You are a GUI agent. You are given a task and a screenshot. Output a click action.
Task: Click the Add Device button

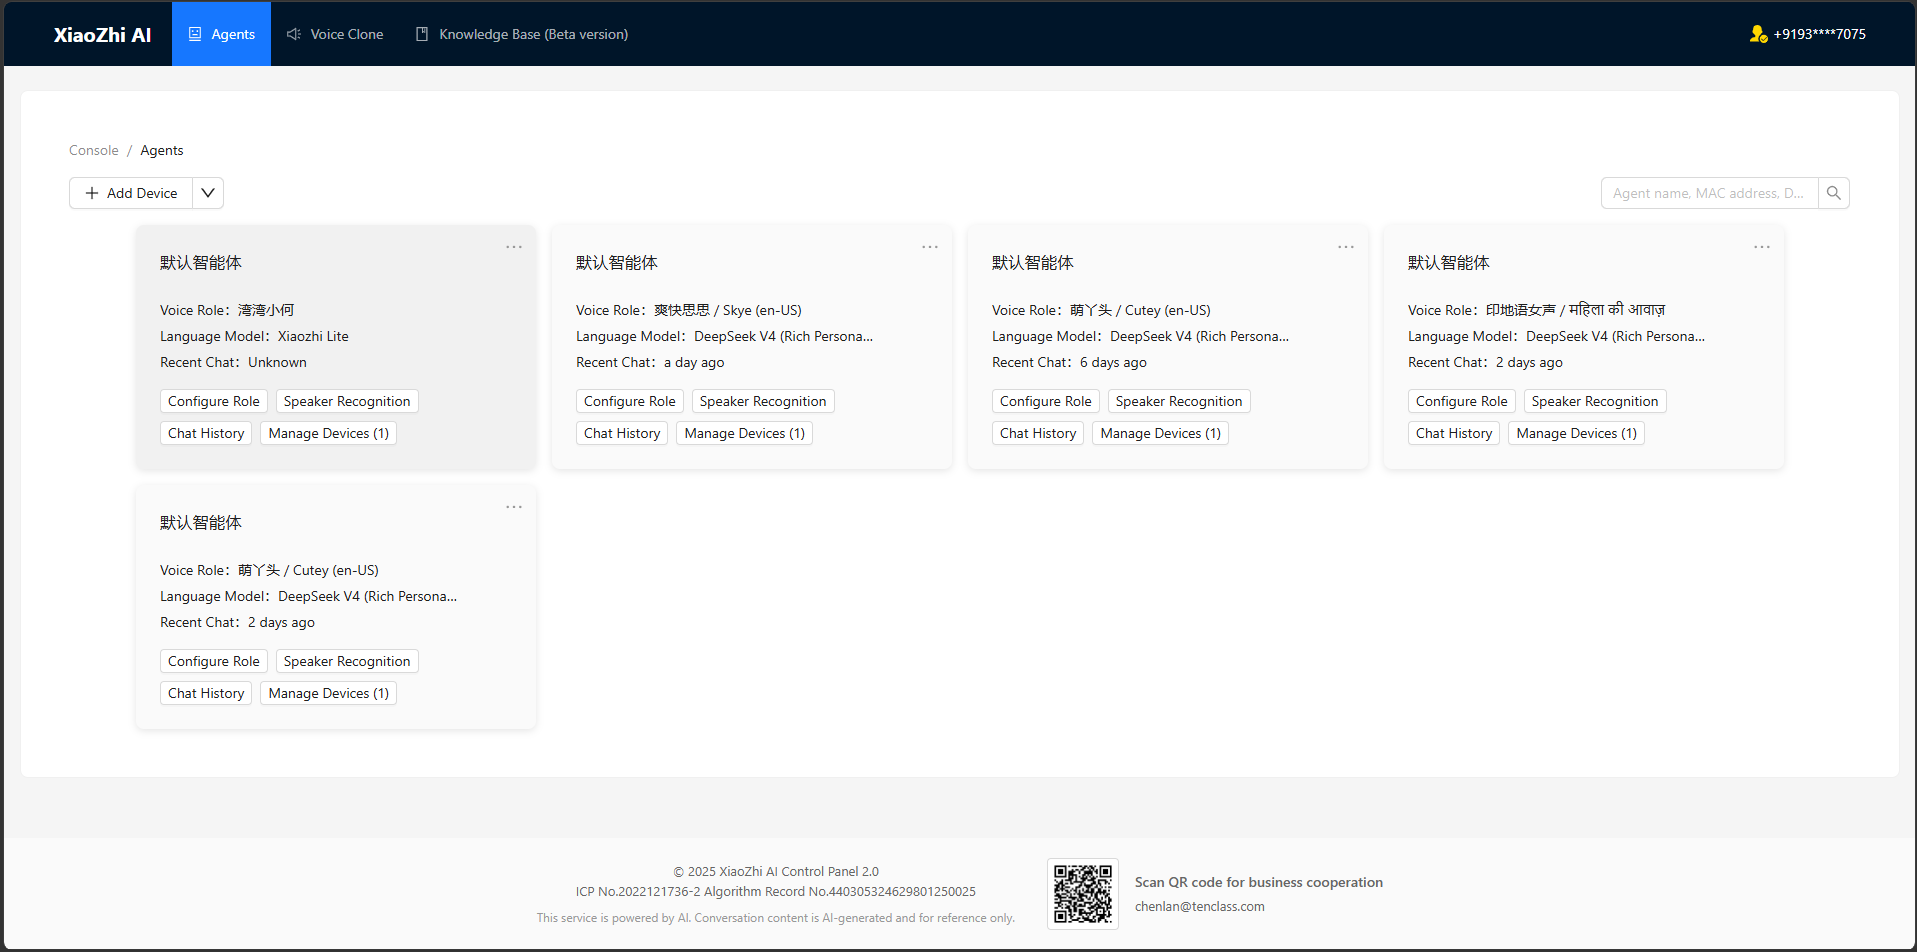(x=131, y=193)
